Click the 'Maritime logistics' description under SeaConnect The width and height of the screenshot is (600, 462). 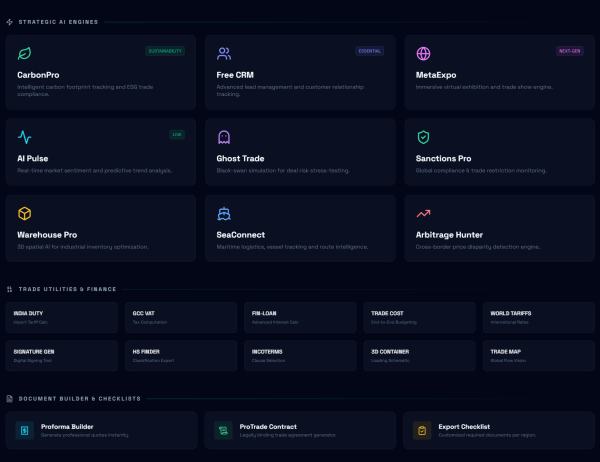pos(292,247)
